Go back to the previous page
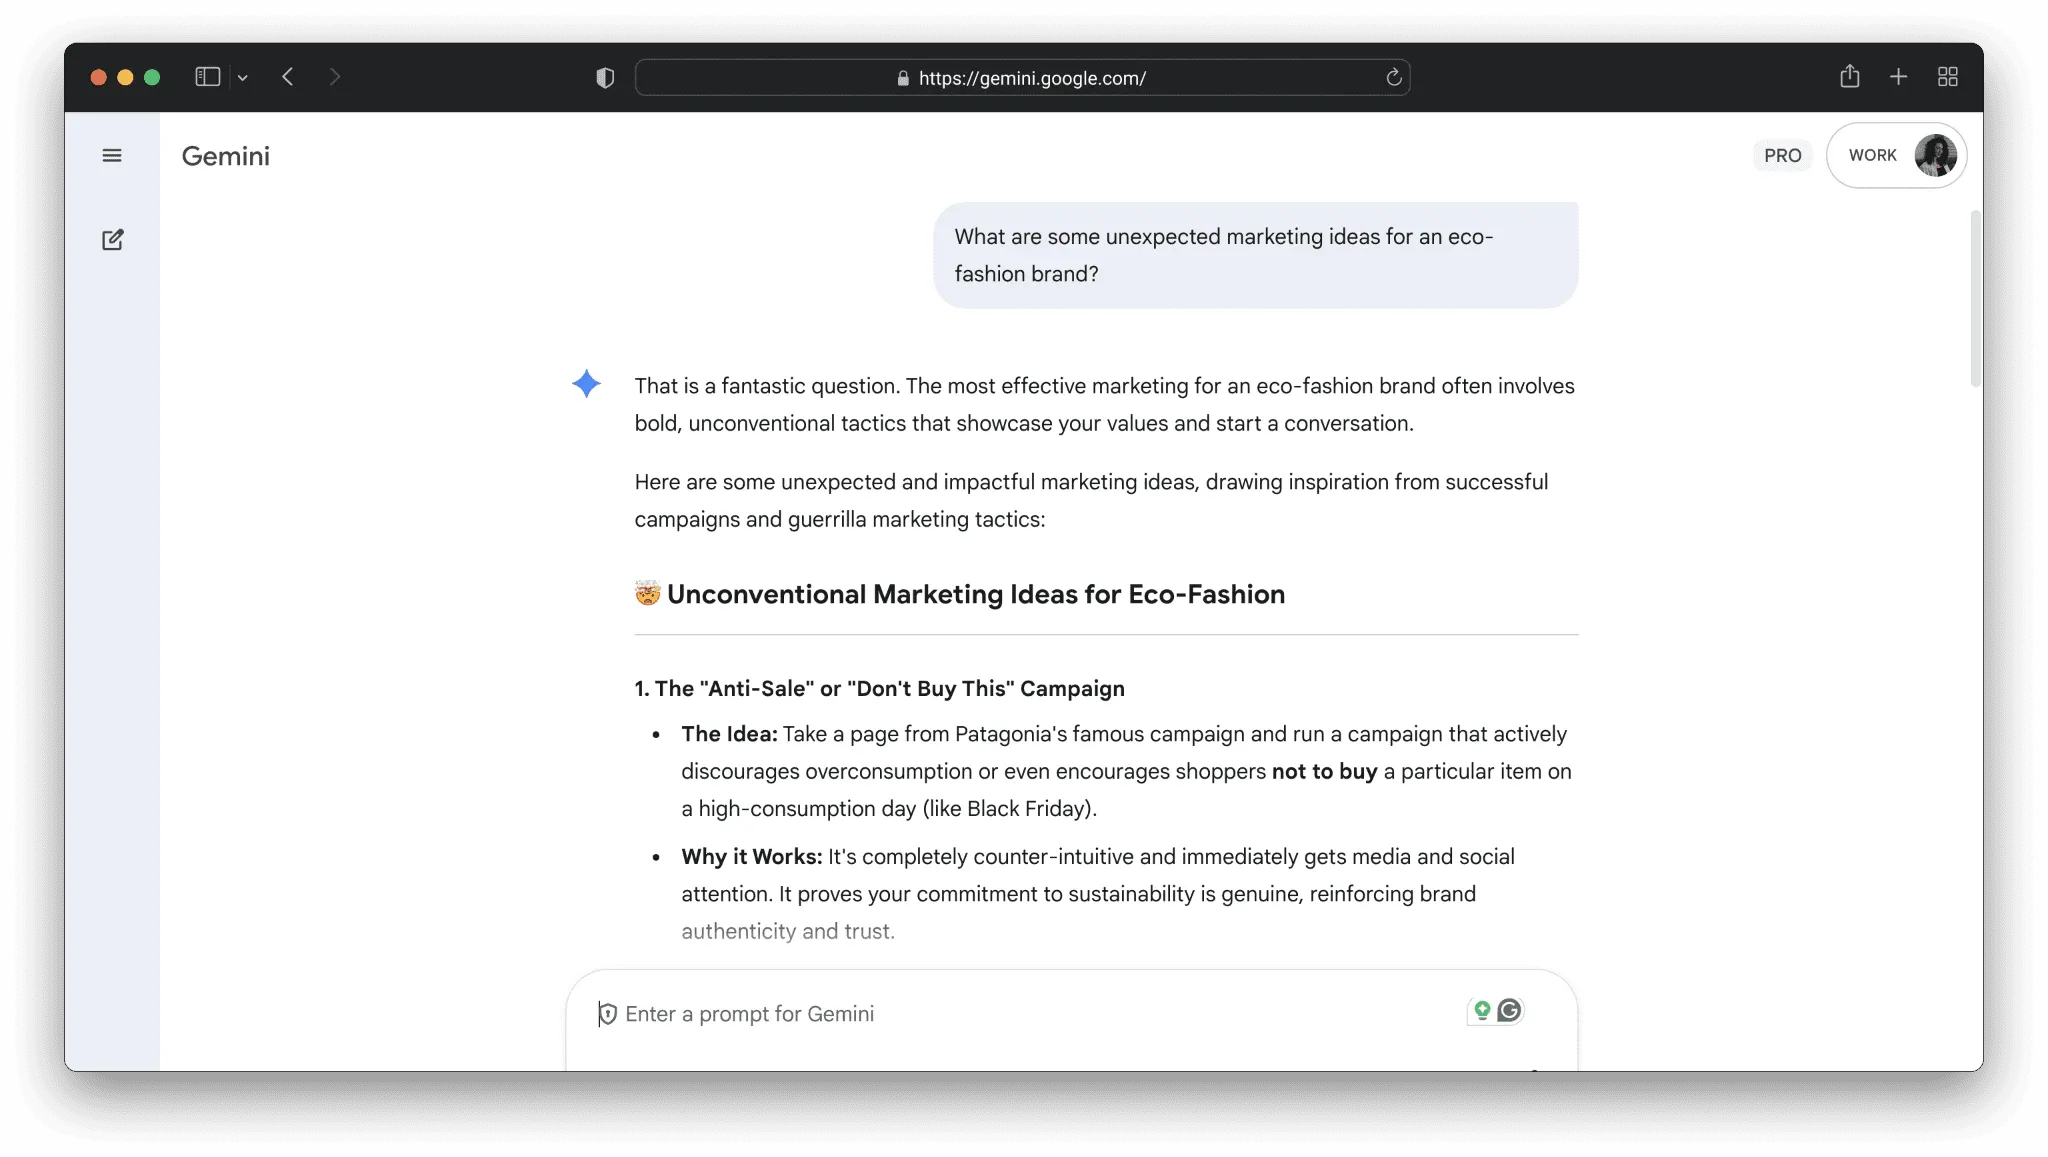 [288, 77]
